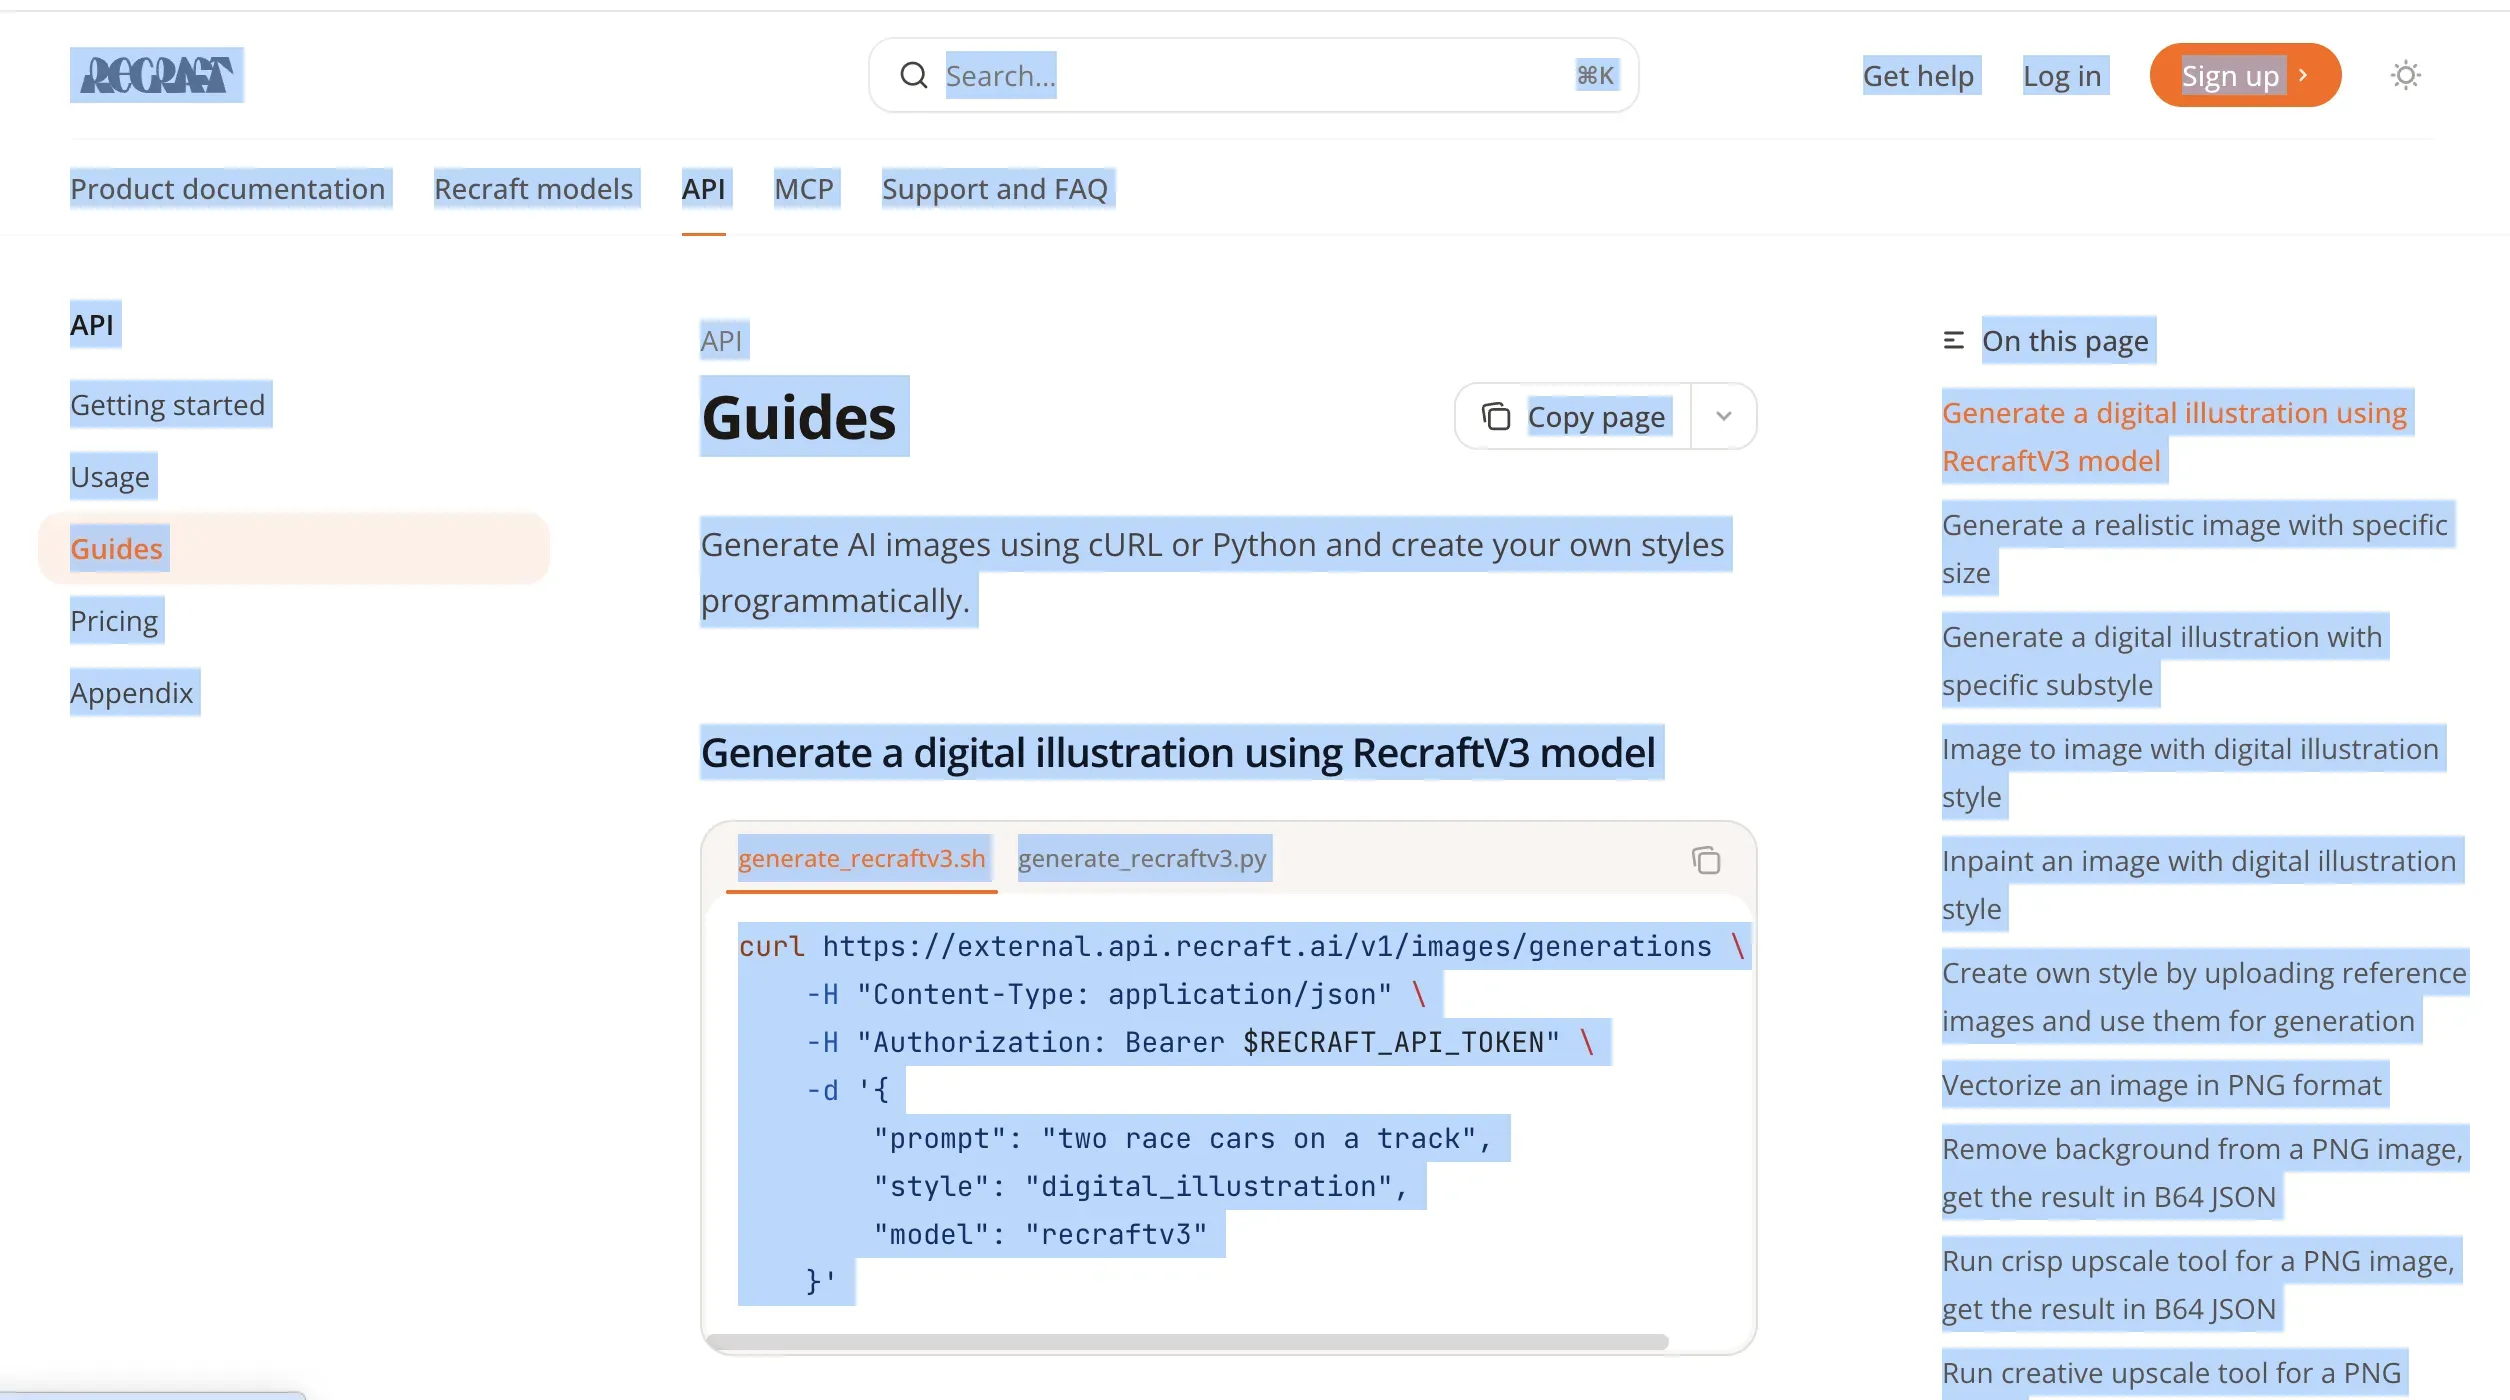
Task: Expand the Copy page dropdown chevron
Action: (1723, 416)
